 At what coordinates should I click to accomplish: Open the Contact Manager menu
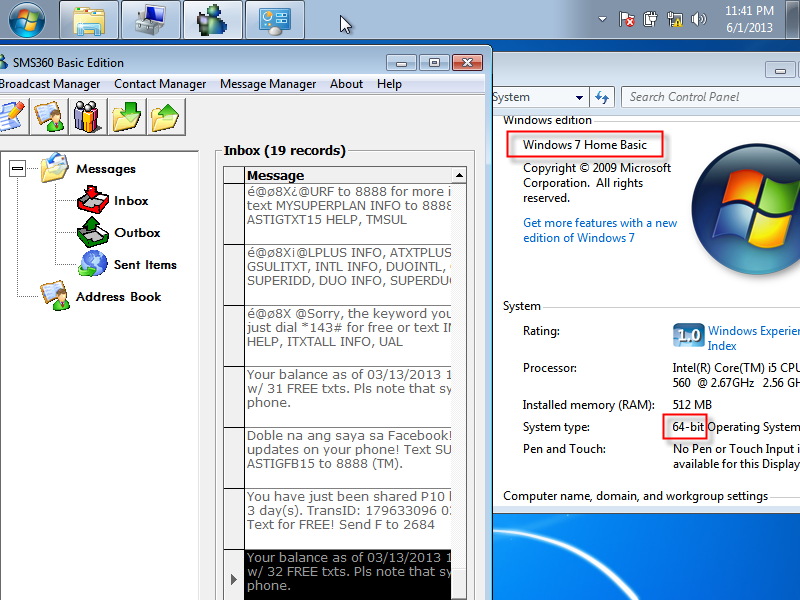(x=160, y=84)
